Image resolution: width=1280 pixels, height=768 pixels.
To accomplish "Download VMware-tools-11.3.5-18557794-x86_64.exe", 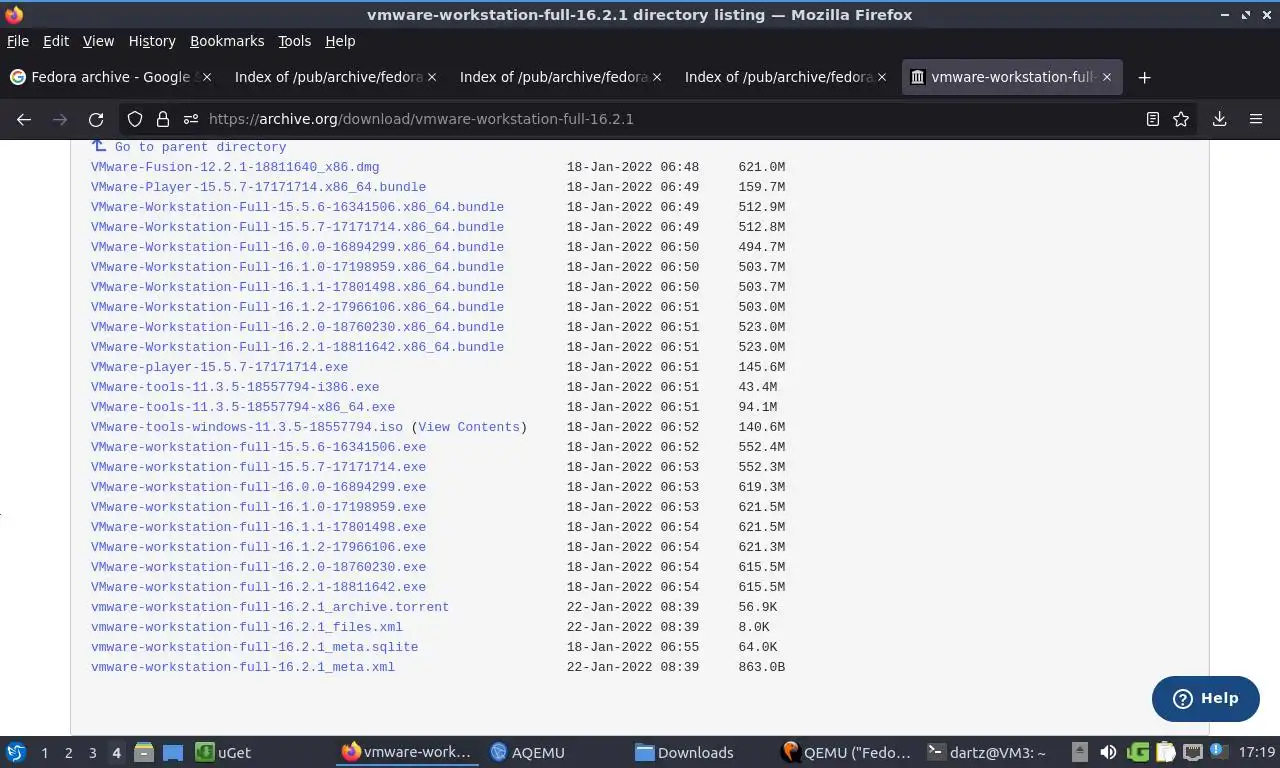I will pos(243,407).
